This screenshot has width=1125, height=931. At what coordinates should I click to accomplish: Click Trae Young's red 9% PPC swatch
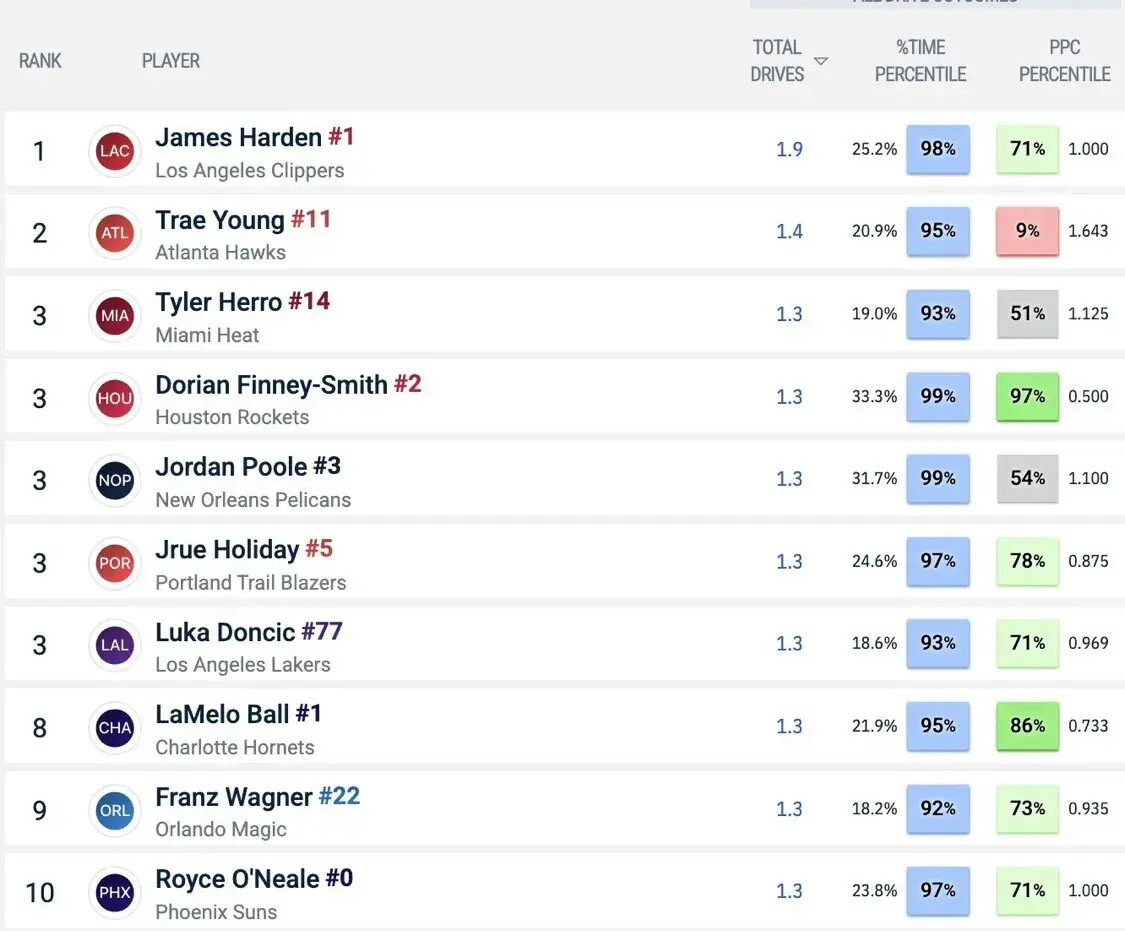pos(1027,231)
